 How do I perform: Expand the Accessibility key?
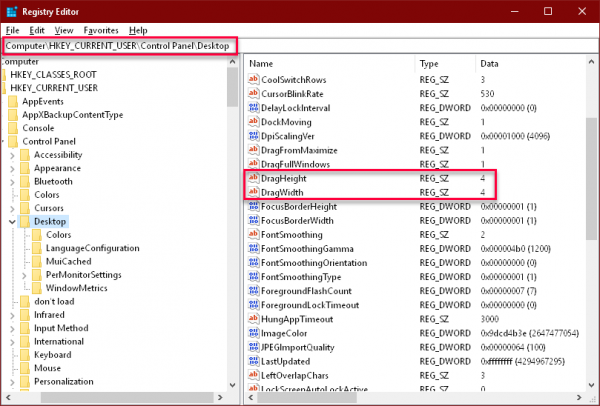(x=12, y=155)
